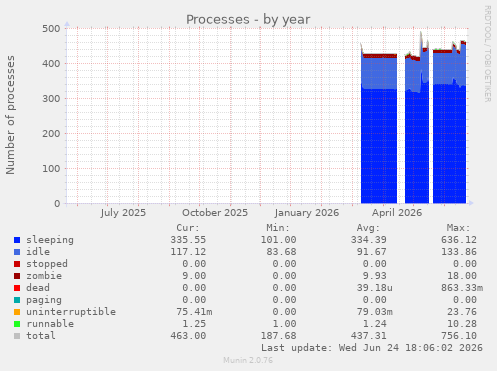Click dead max value 863.33m
The width and height of the screenshot is (497, 371).
(462, 288)
